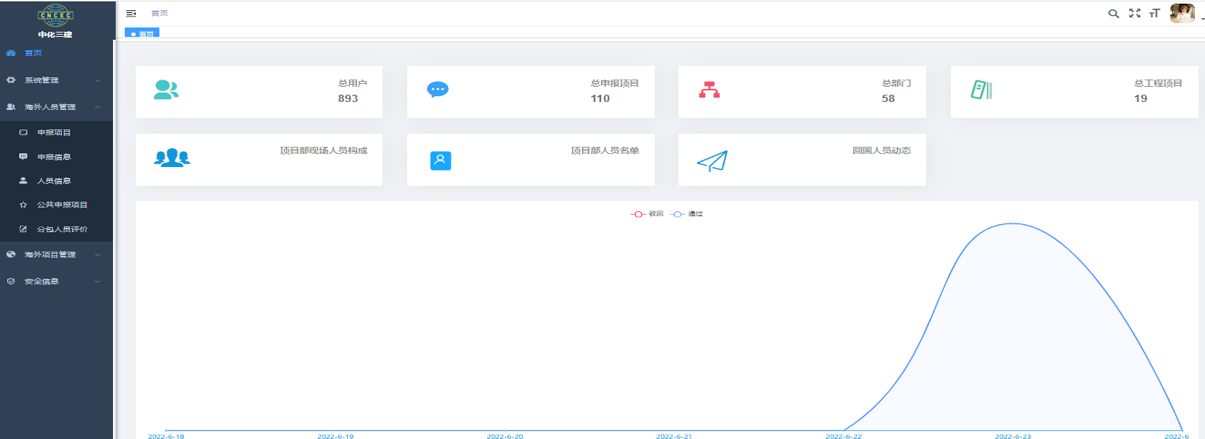Open the search magnifier icon

pos(1114,13)
